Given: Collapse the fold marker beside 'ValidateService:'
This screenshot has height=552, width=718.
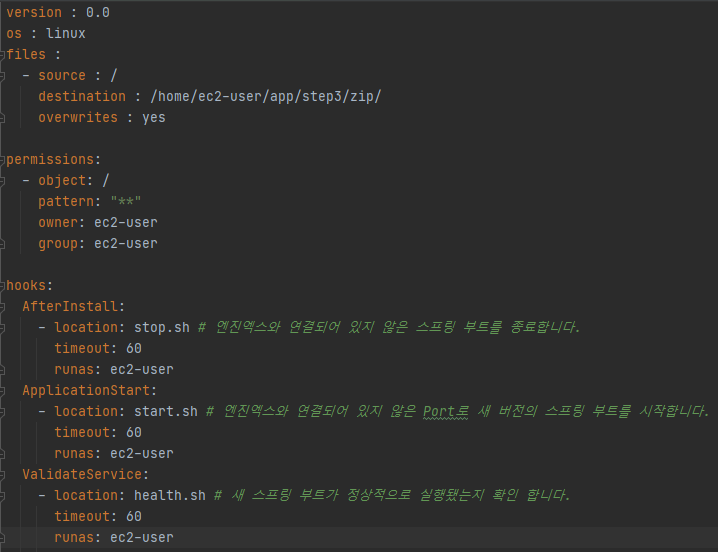Looking at the screenshot, I should [2, 475].
